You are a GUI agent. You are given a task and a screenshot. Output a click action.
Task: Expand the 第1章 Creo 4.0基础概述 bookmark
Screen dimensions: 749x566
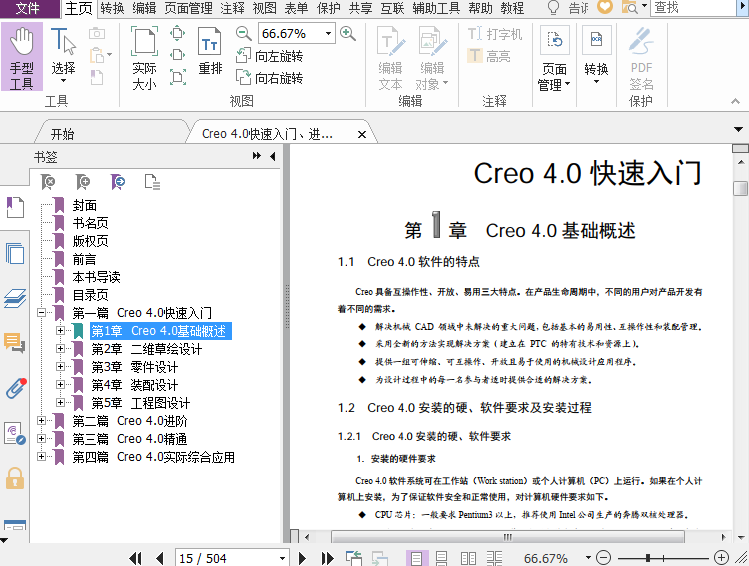(60, 331)
